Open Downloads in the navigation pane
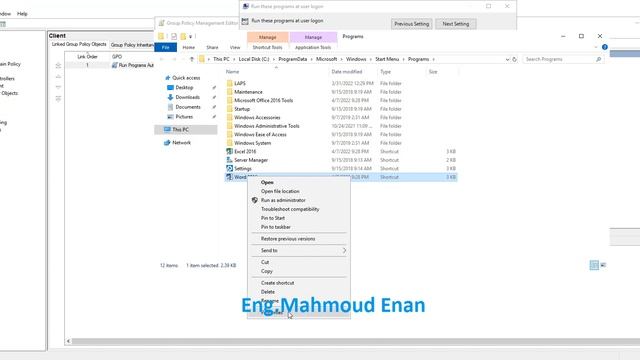 (x=187, y=97)
